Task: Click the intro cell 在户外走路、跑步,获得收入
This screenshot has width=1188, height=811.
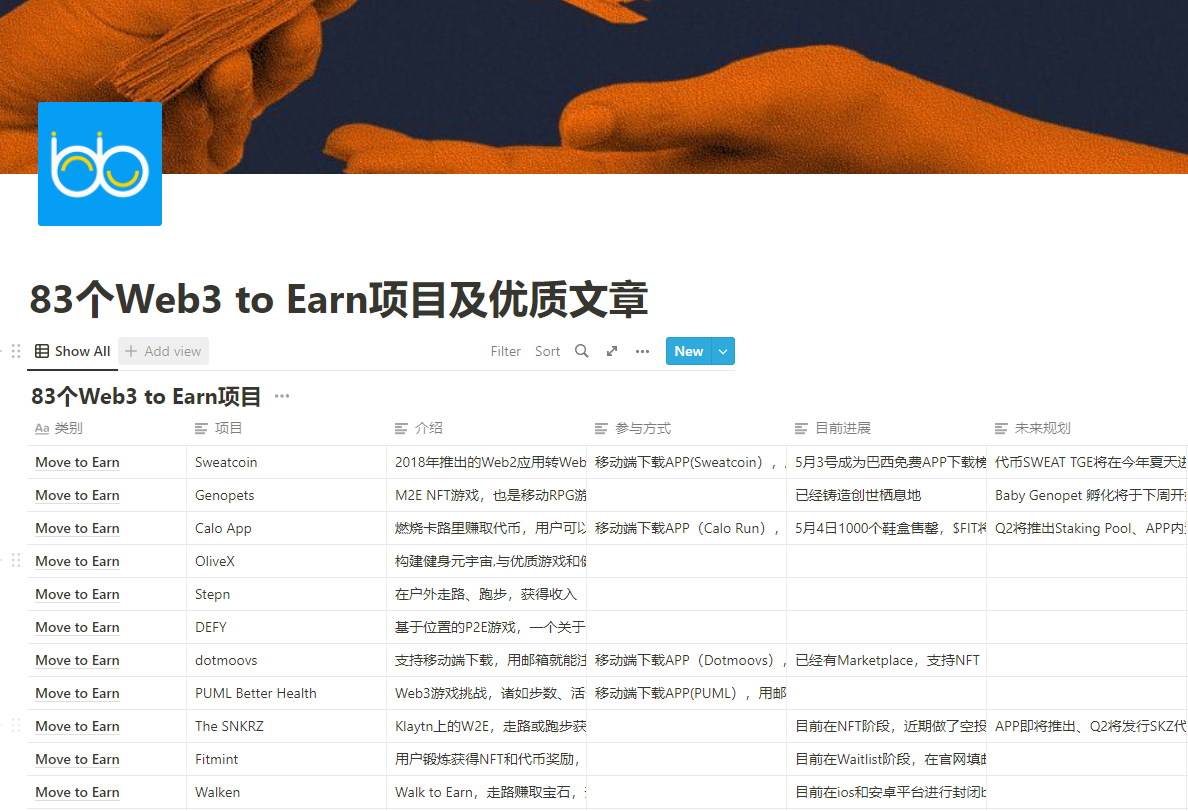Action: pyautogui.click(x=486, y=594)
